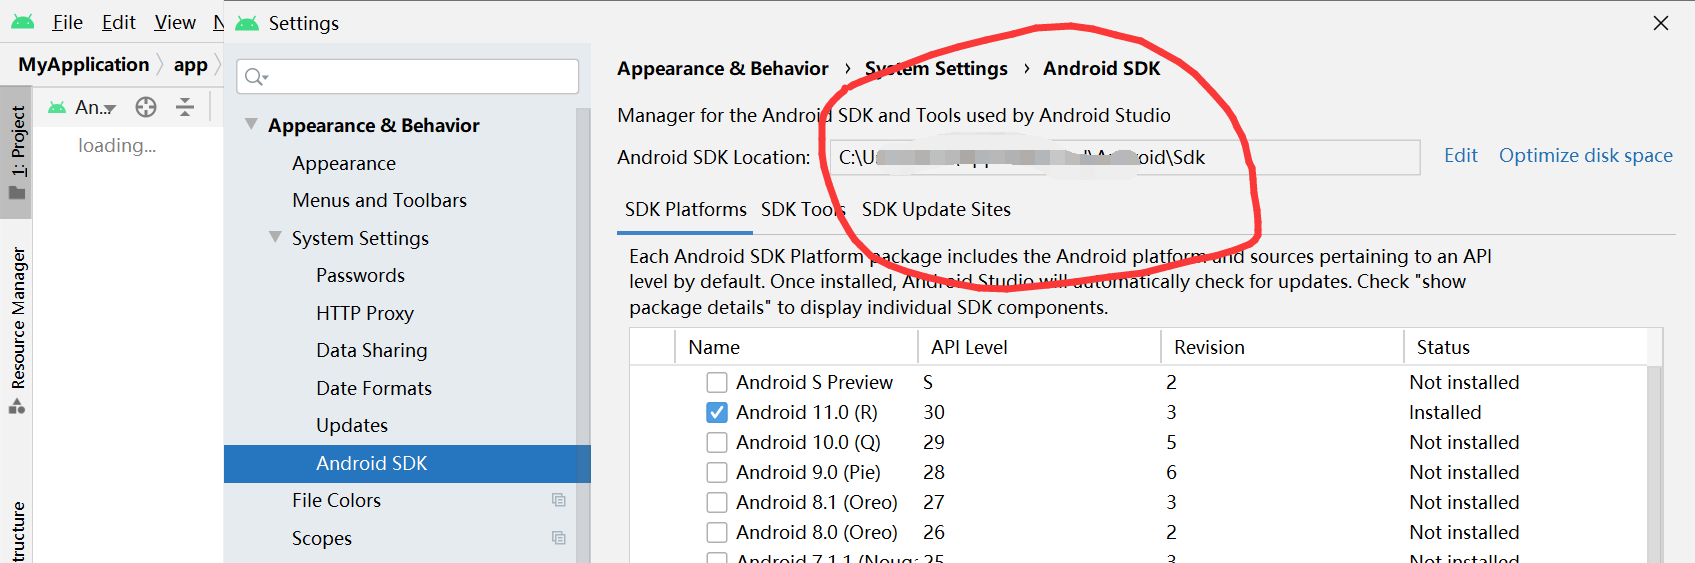The image size is (1695, 563).
Task: Open the 1: Project side tool window
Action: click(17, 152)
